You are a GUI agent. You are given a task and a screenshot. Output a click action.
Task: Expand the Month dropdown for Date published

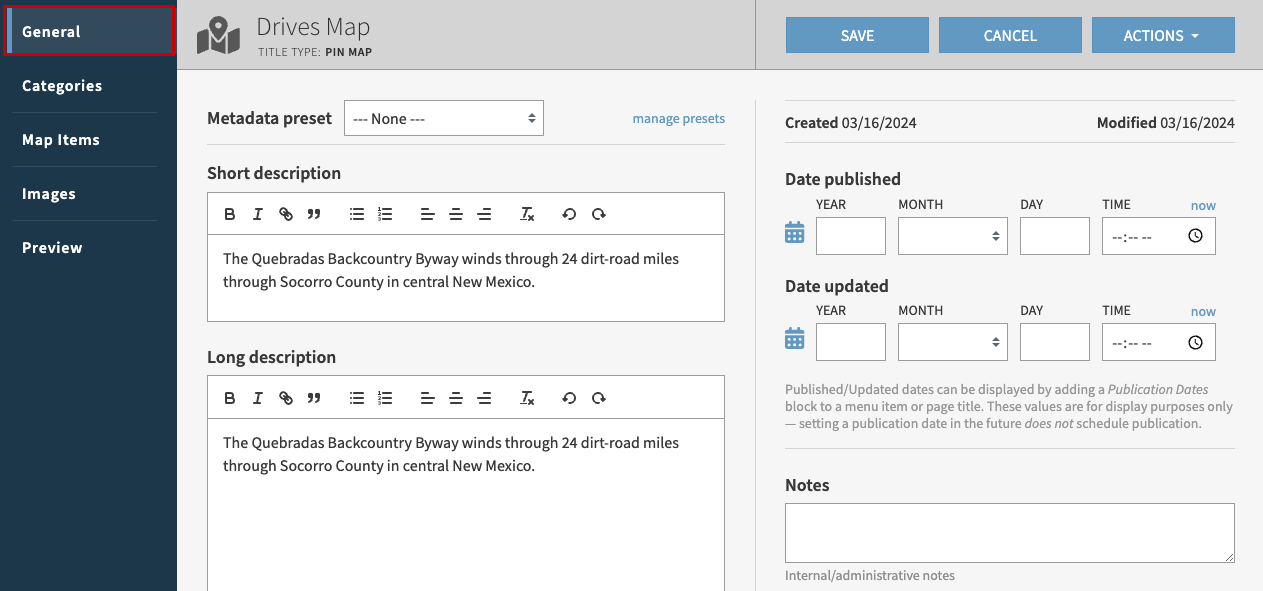pos(952,236)
